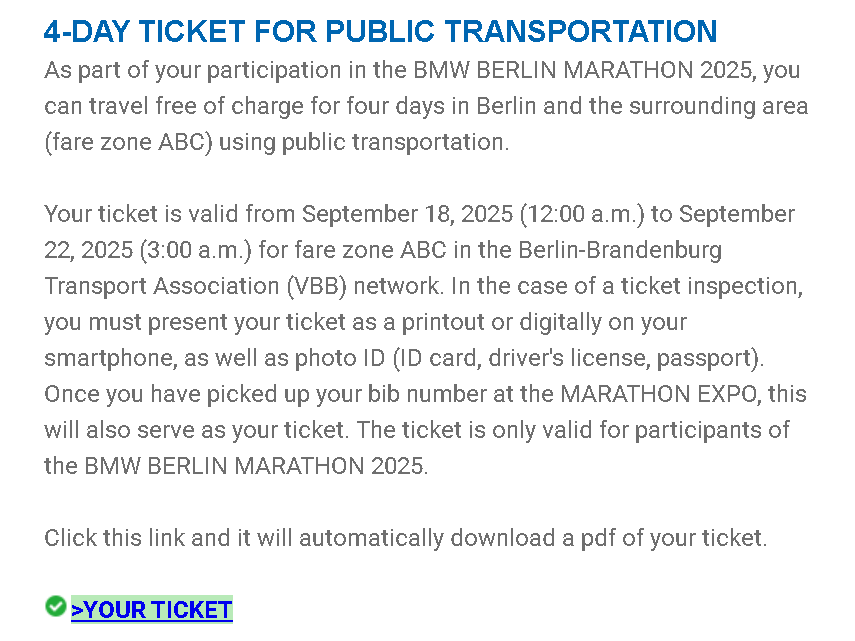Screen dimensions: 855x641
Task: Click the phrase 'ticket inspection'
Action: 711,286
